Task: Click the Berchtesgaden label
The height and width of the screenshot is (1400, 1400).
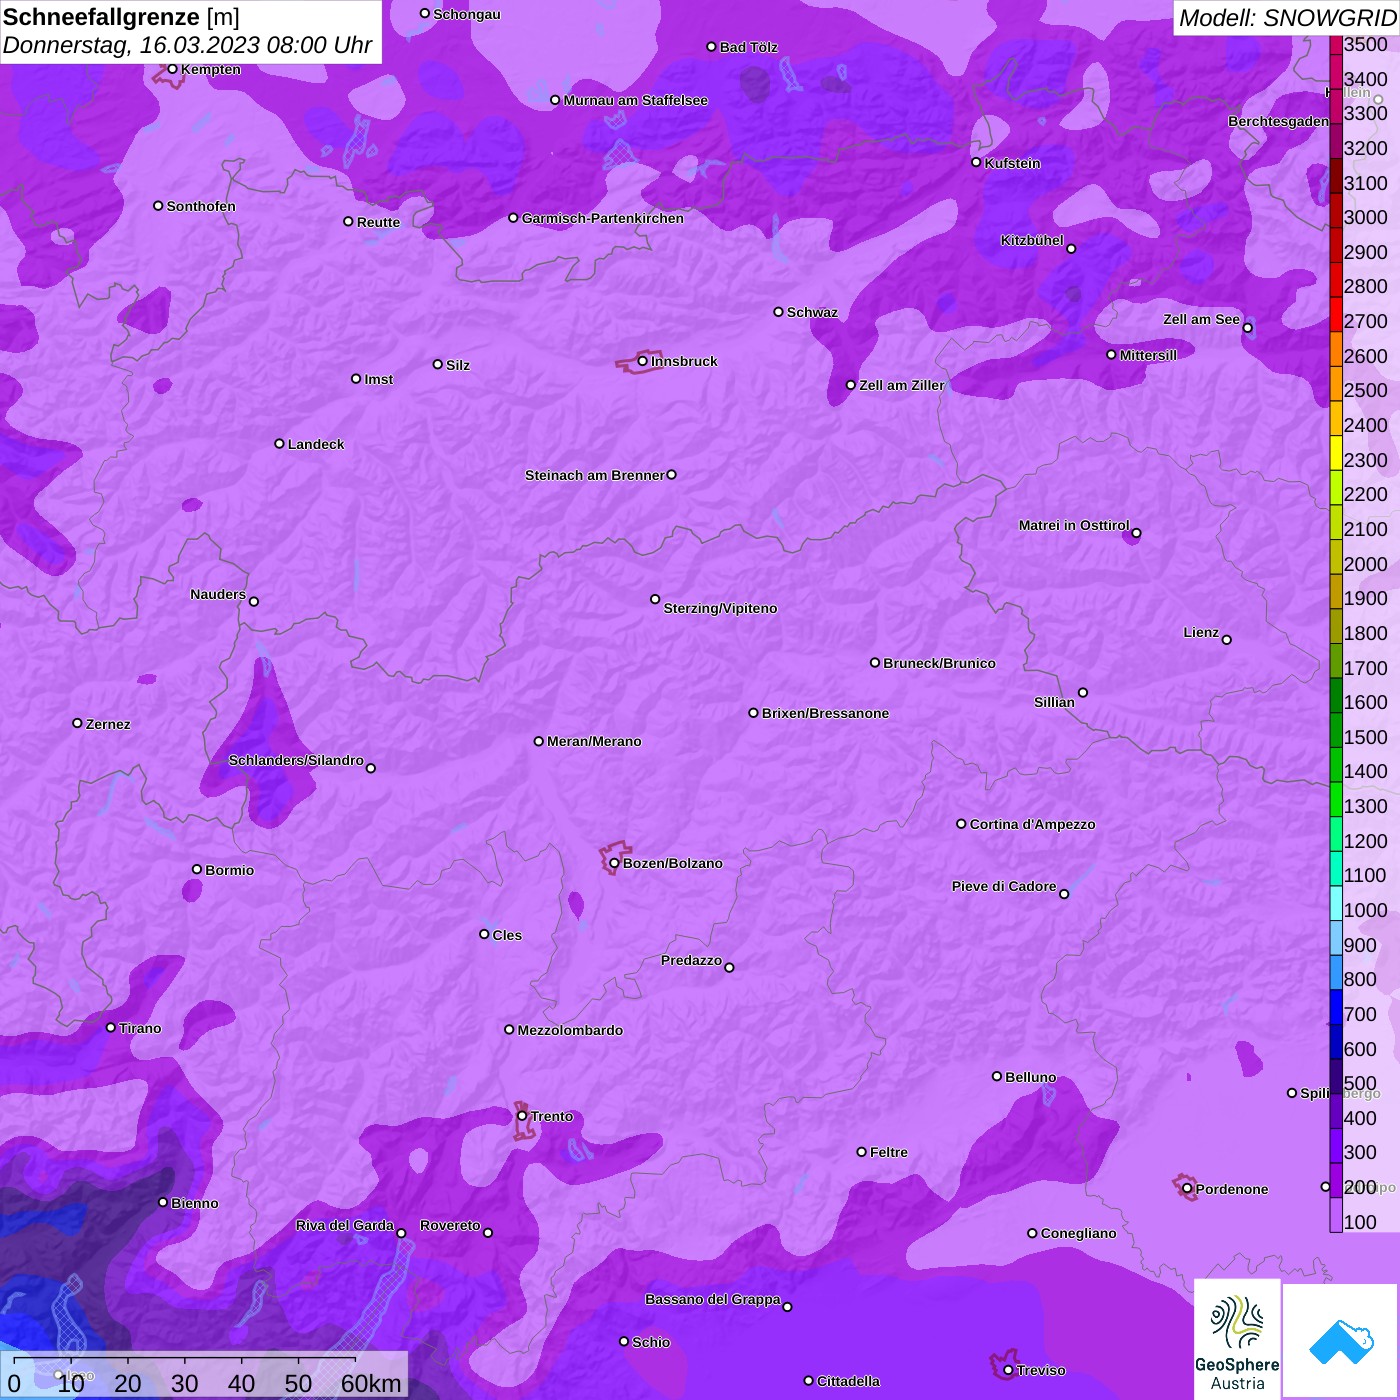Action: pos(1279,121)
